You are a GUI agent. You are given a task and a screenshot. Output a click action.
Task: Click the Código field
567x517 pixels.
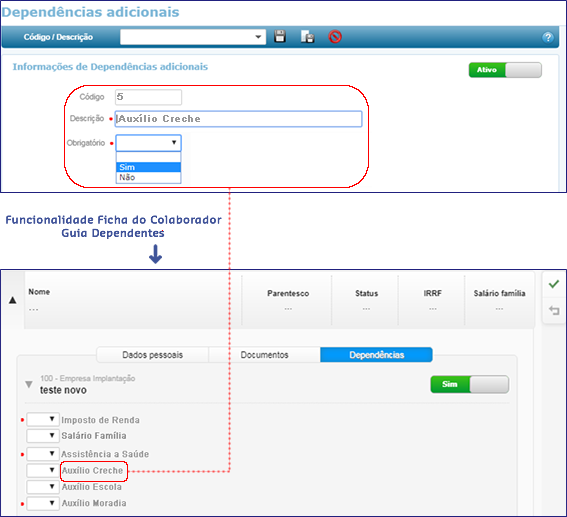148,97
